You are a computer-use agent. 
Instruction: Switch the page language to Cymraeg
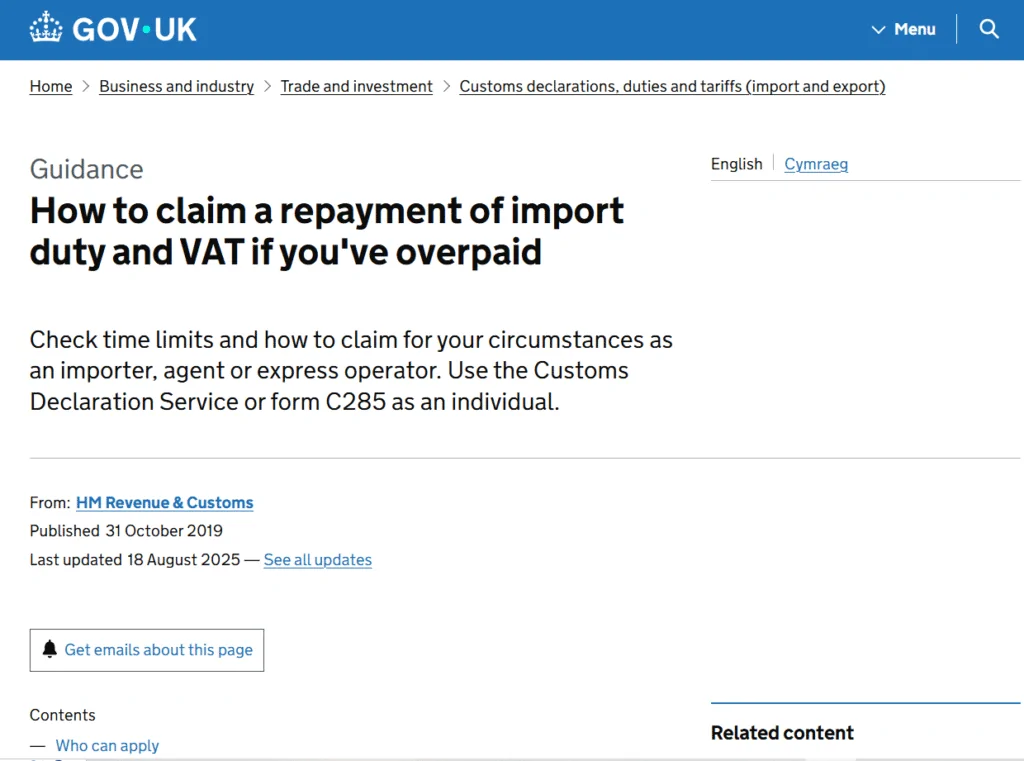[816, 164]
